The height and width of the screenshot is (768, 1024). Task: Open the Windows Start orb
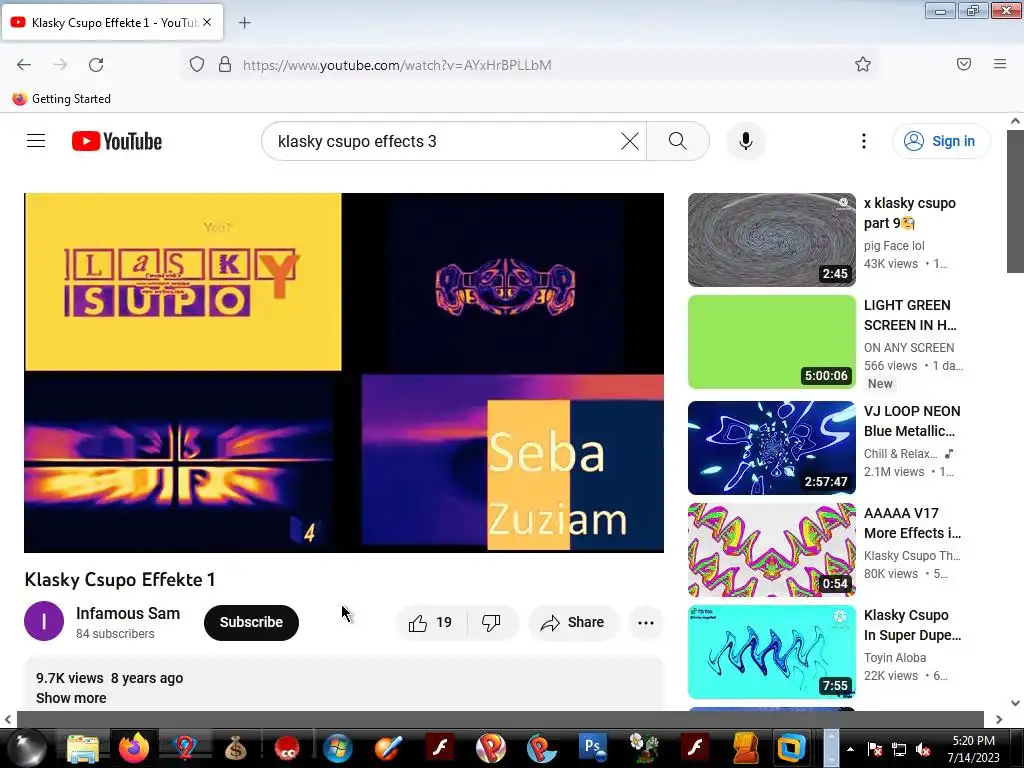(26, 748)
